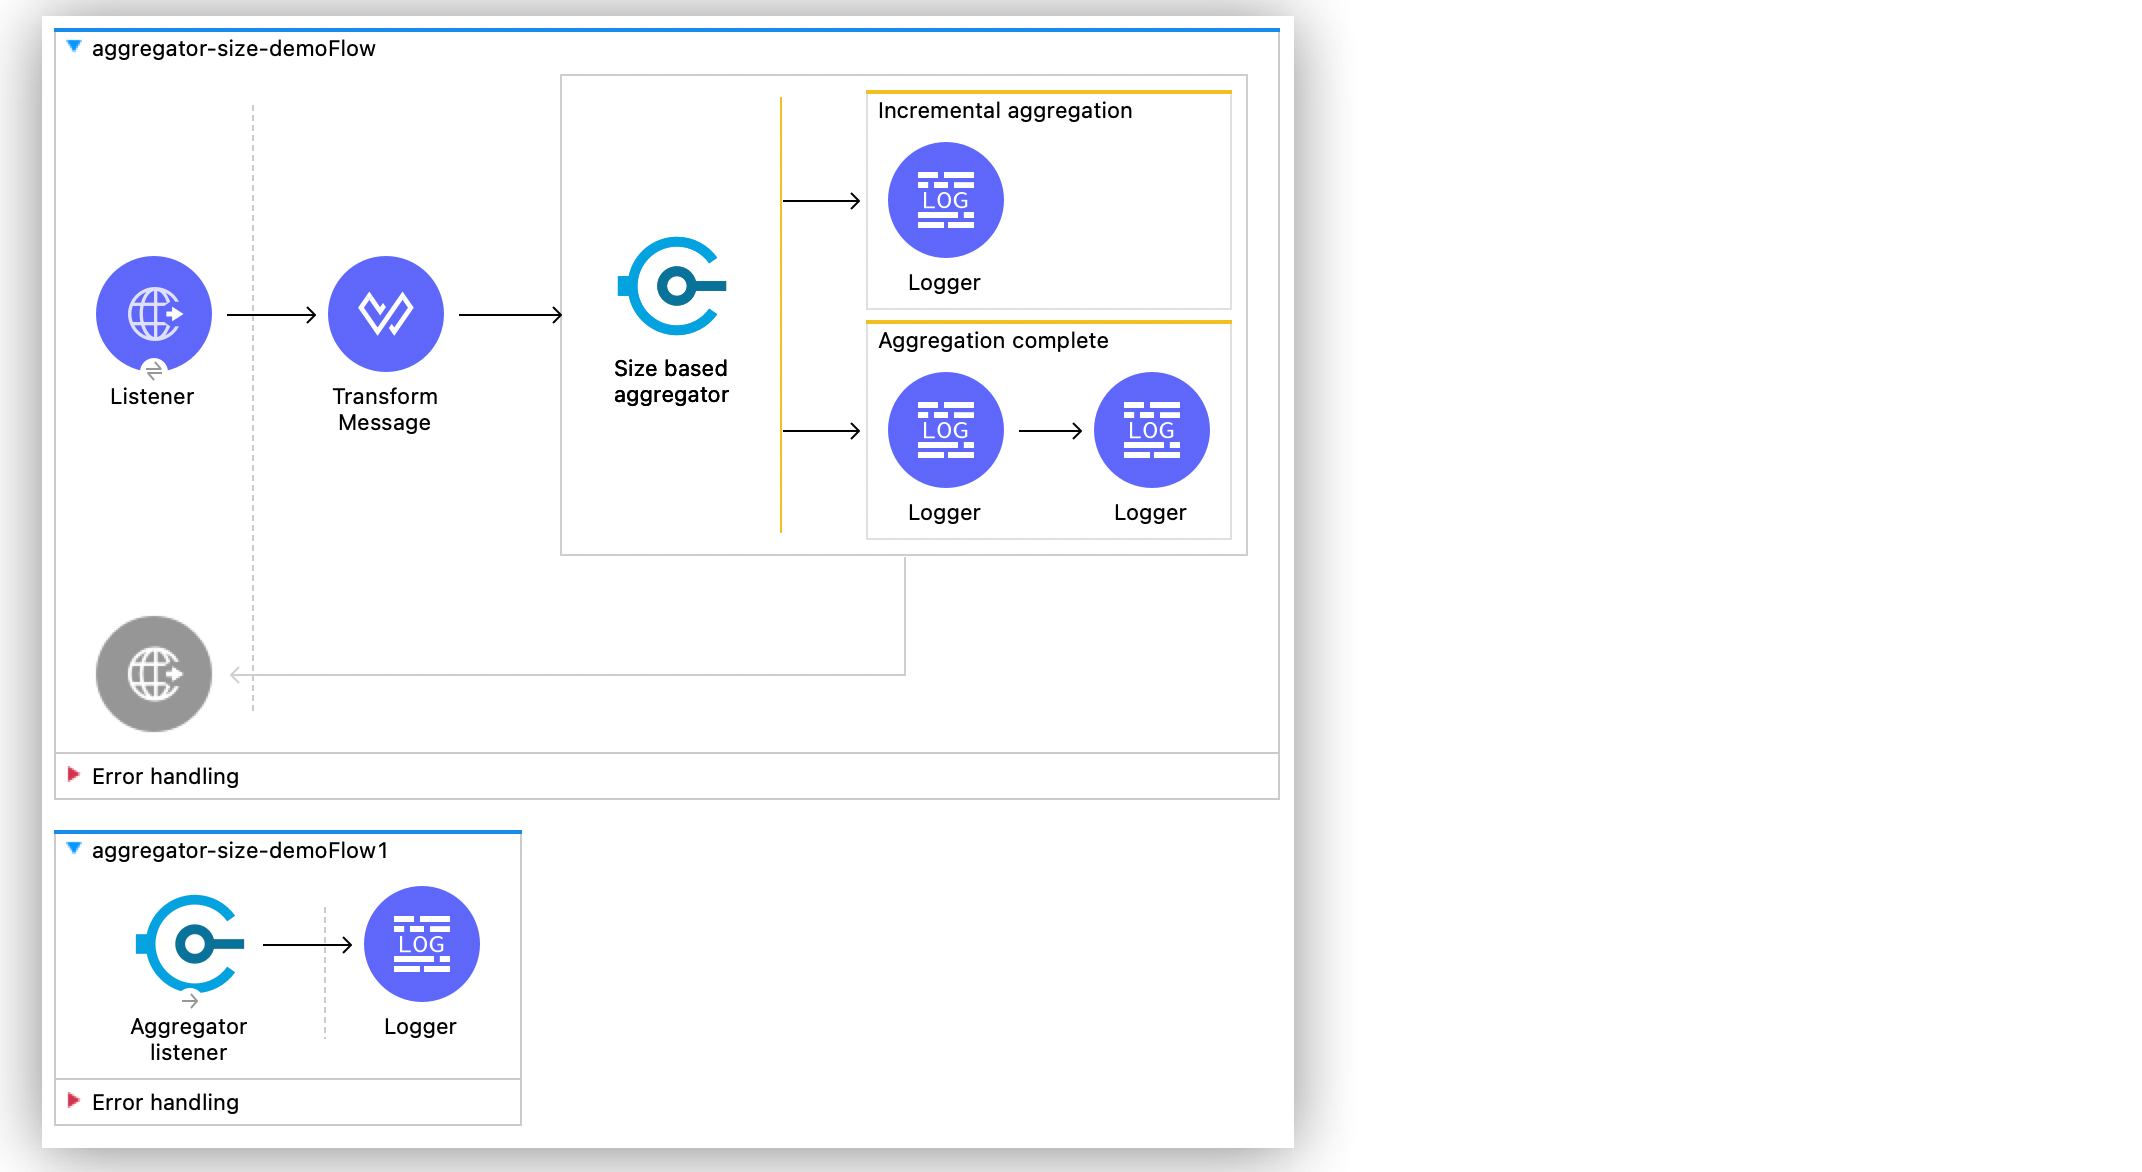Expand Error handling in aggregator-size-demoFlow
Viewport: 2142px width, 1172px height.
coord(73,775)
